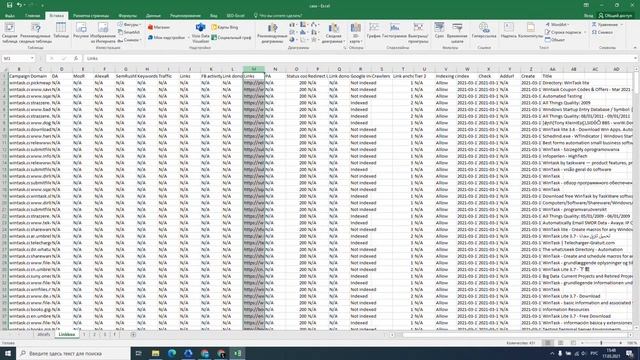
Task: Add a new sheet with plus button
Action: point(133,334)
